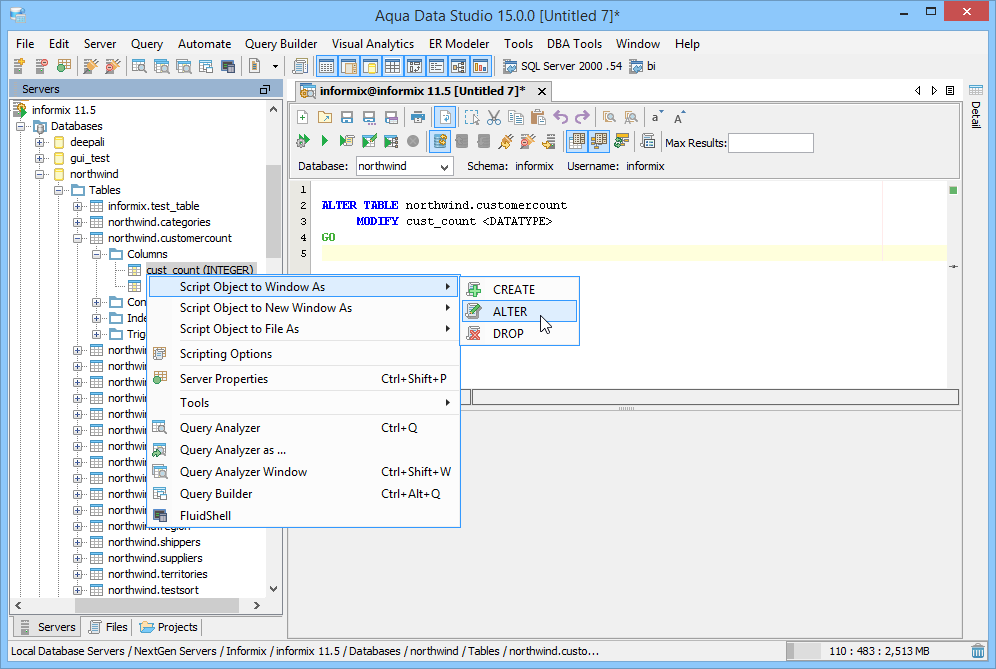Click the Cut scissors icon
This screenshot has height=669, width=996.
[x=494, y=118]
